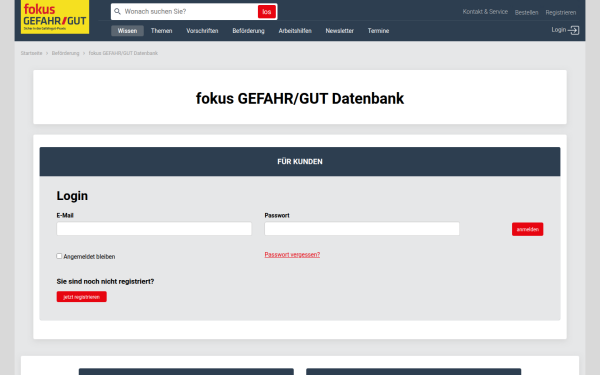
Task: Click breadcrumb 'fokus GEFAHR/GUT Datenbank'
Action: (123, 53)
